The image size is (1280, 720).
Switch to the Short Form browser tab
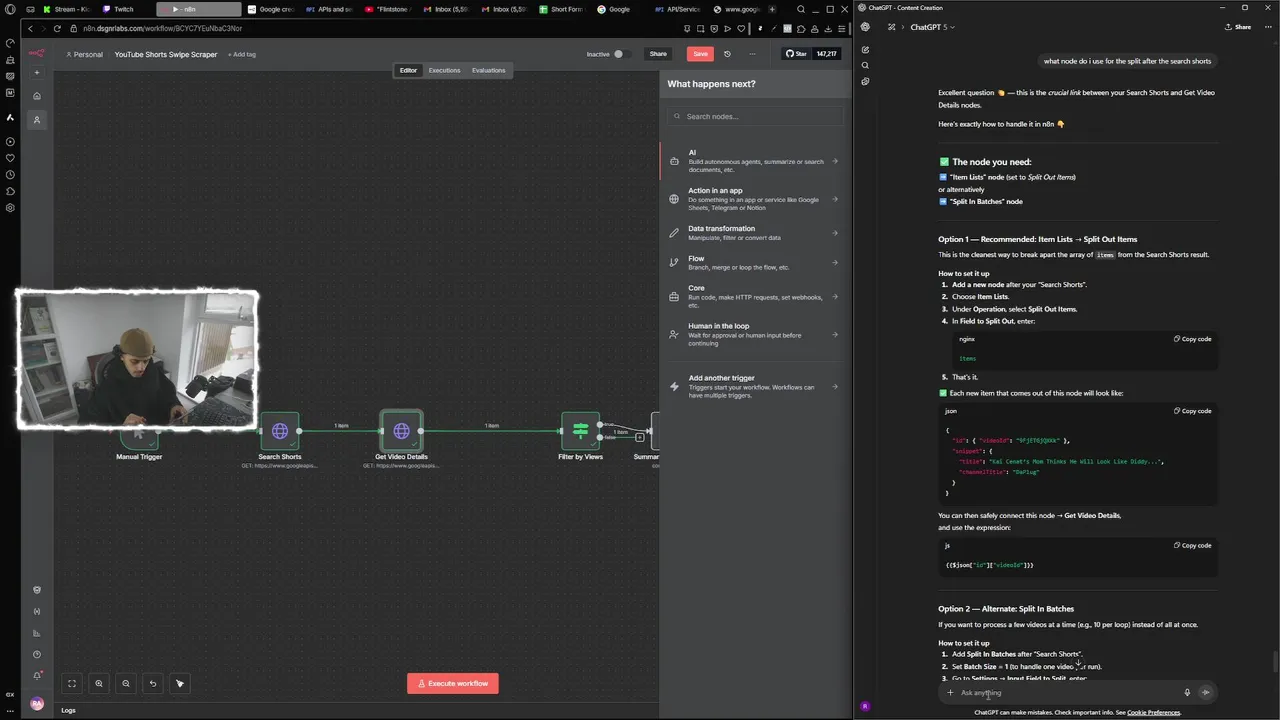(x=562, y=9)
